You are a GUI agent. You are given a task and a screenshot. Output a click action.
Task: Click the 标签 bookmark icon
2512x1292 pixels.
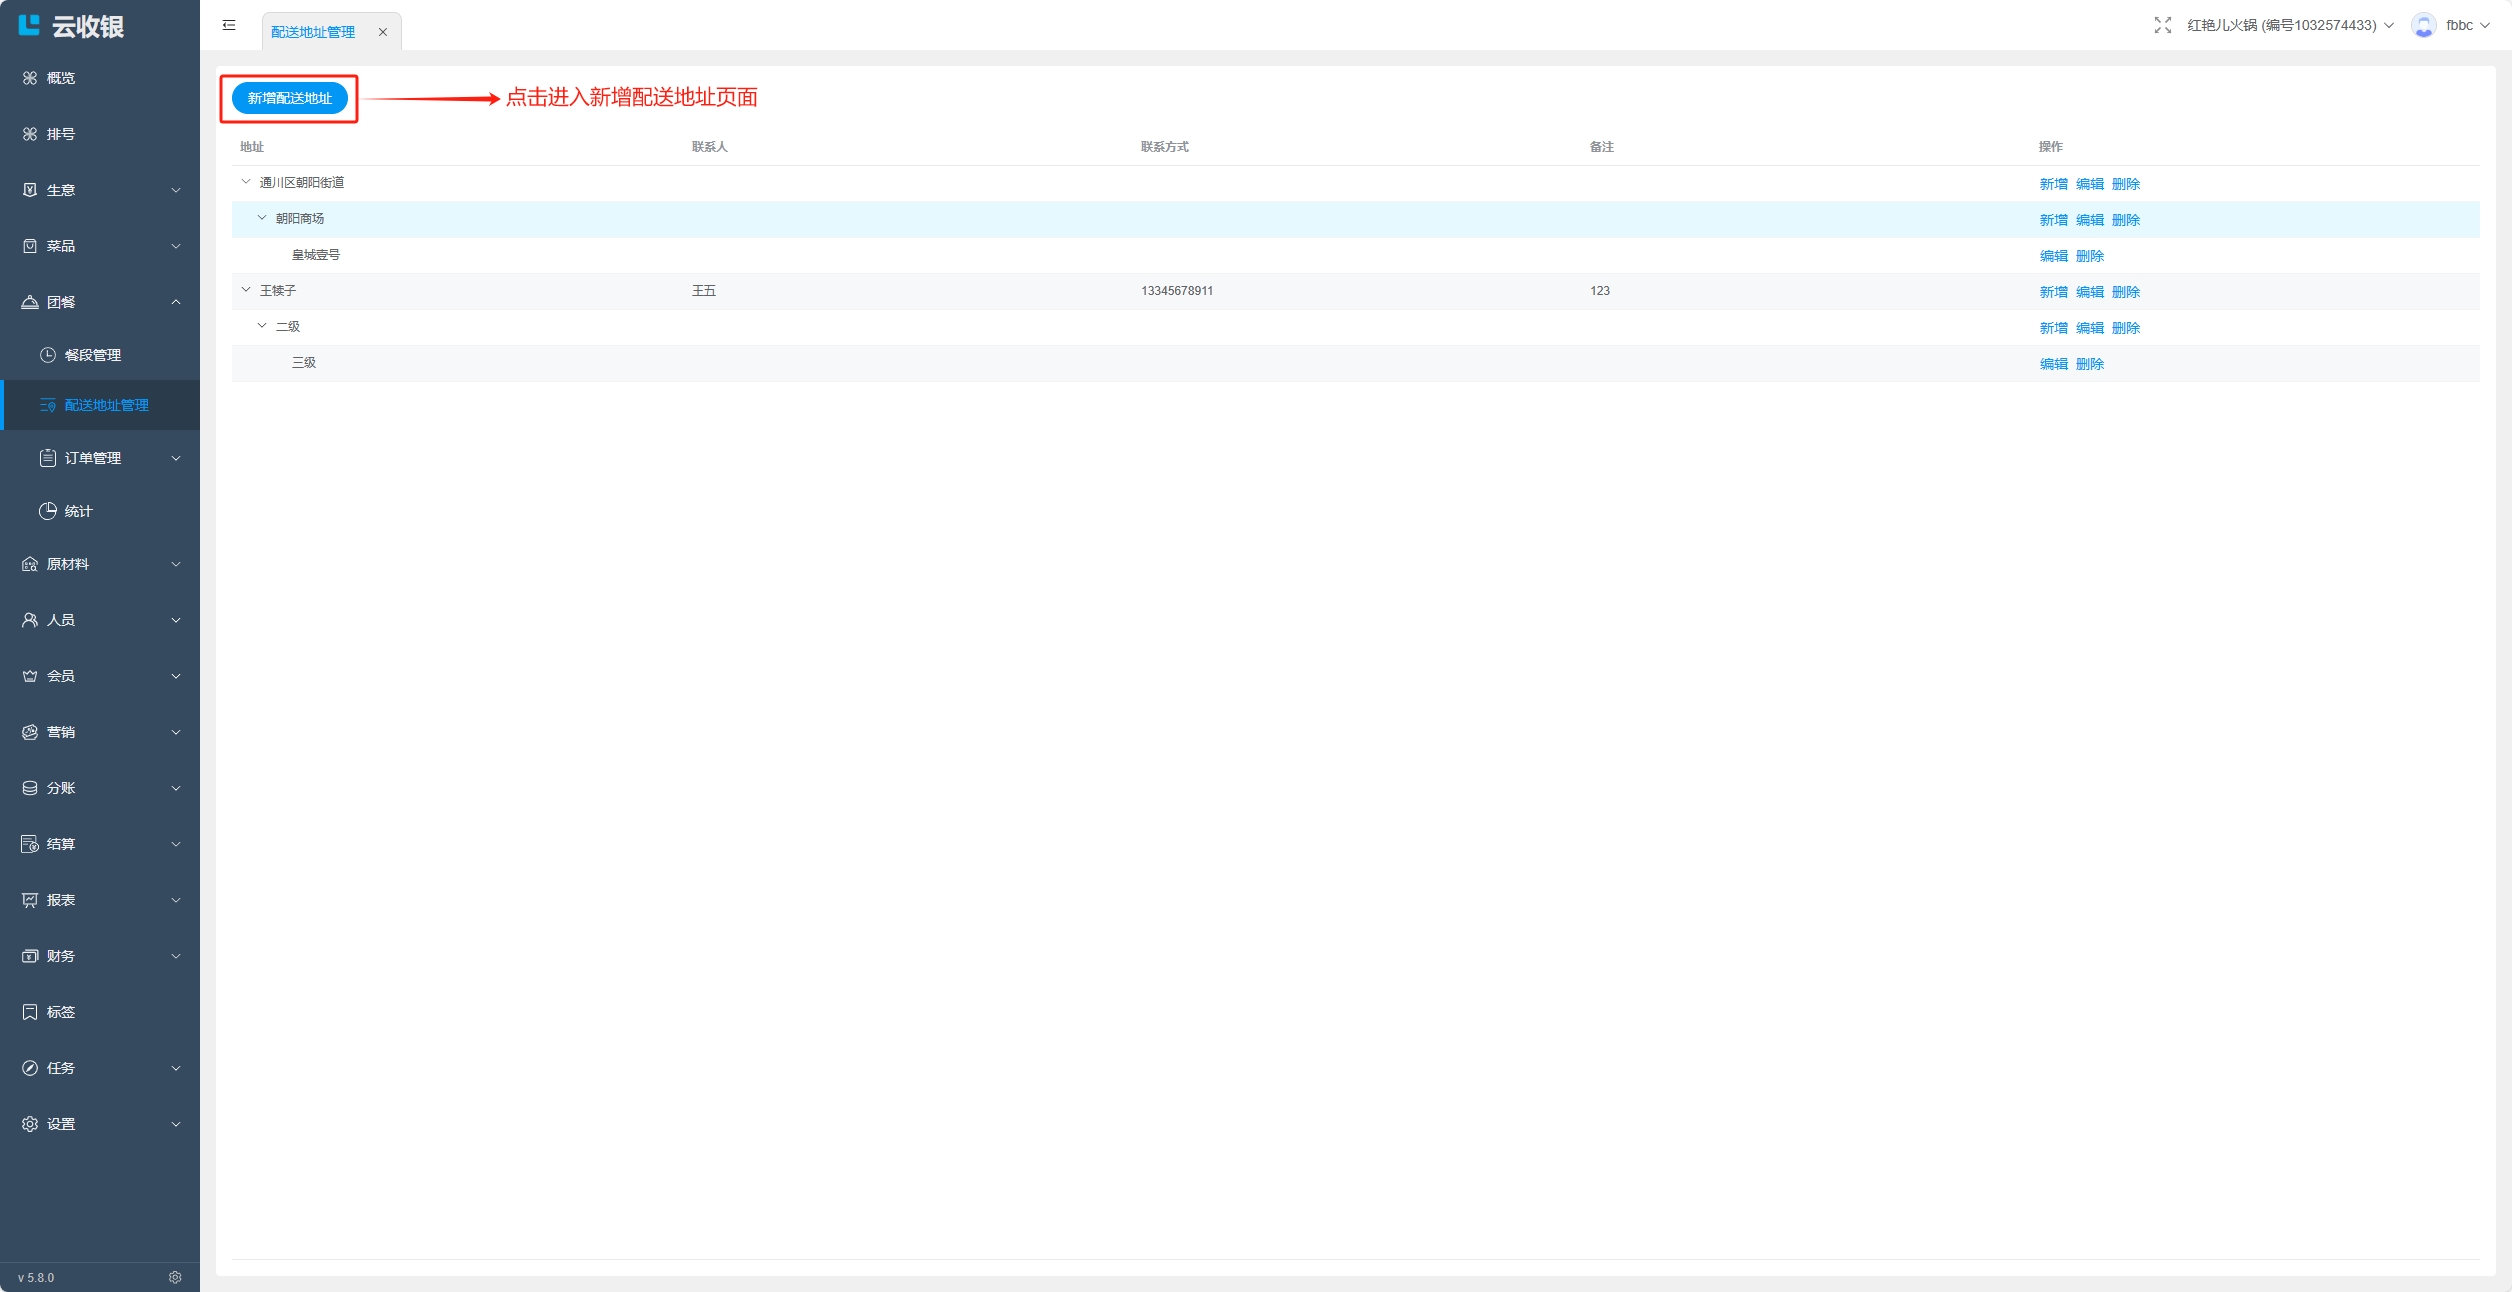[x=30, y=1012]
